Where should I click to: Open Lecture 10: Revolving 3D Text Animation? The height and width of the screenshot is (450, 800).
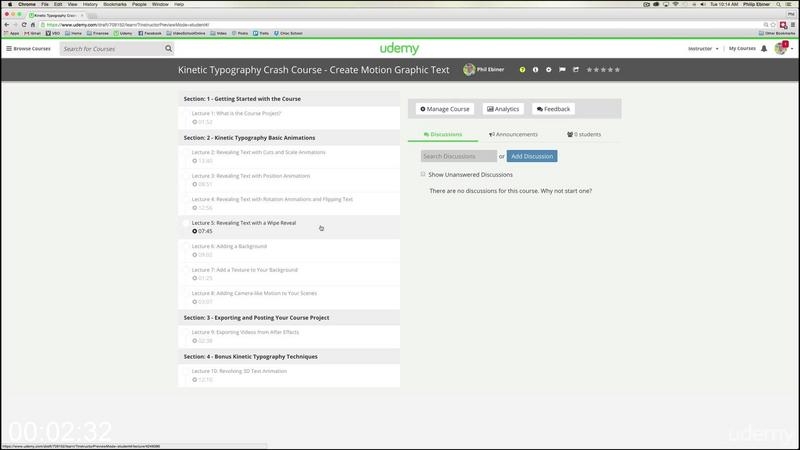(289, 376)
